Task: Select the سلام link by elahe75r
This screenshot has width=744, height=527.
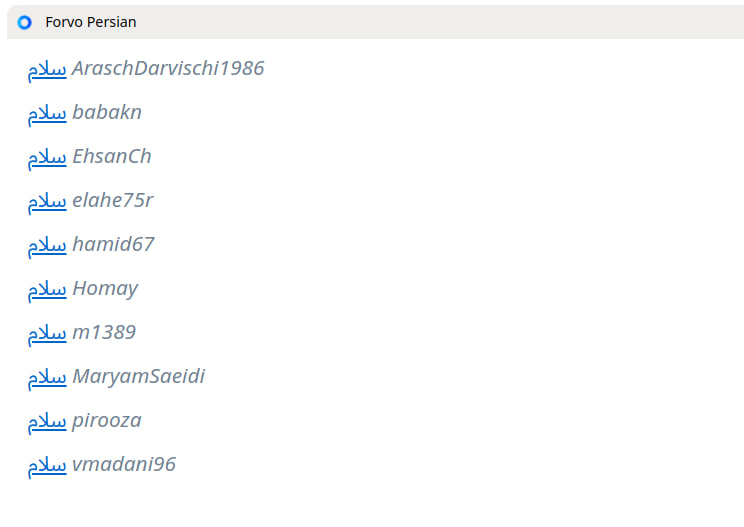Action: pos(47,201)
